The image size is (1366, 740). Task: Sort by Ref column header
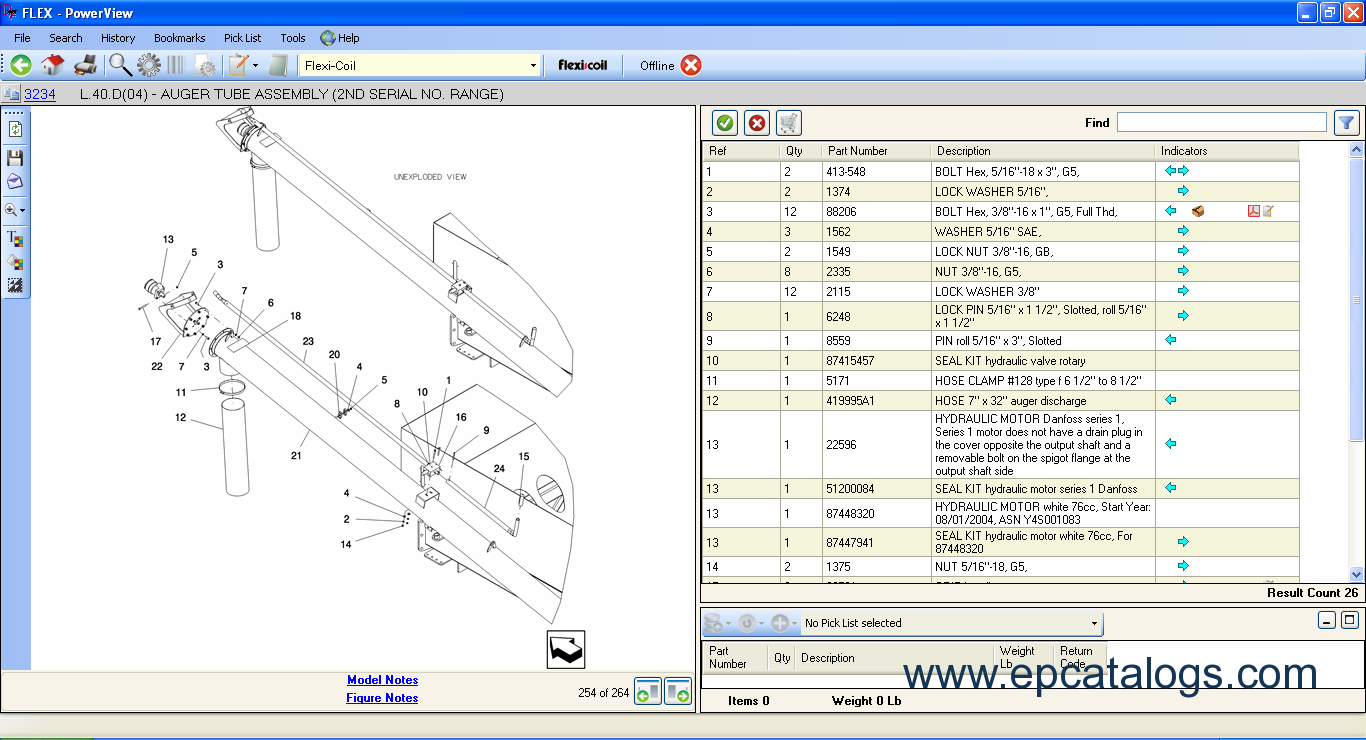tap(741, 151)
